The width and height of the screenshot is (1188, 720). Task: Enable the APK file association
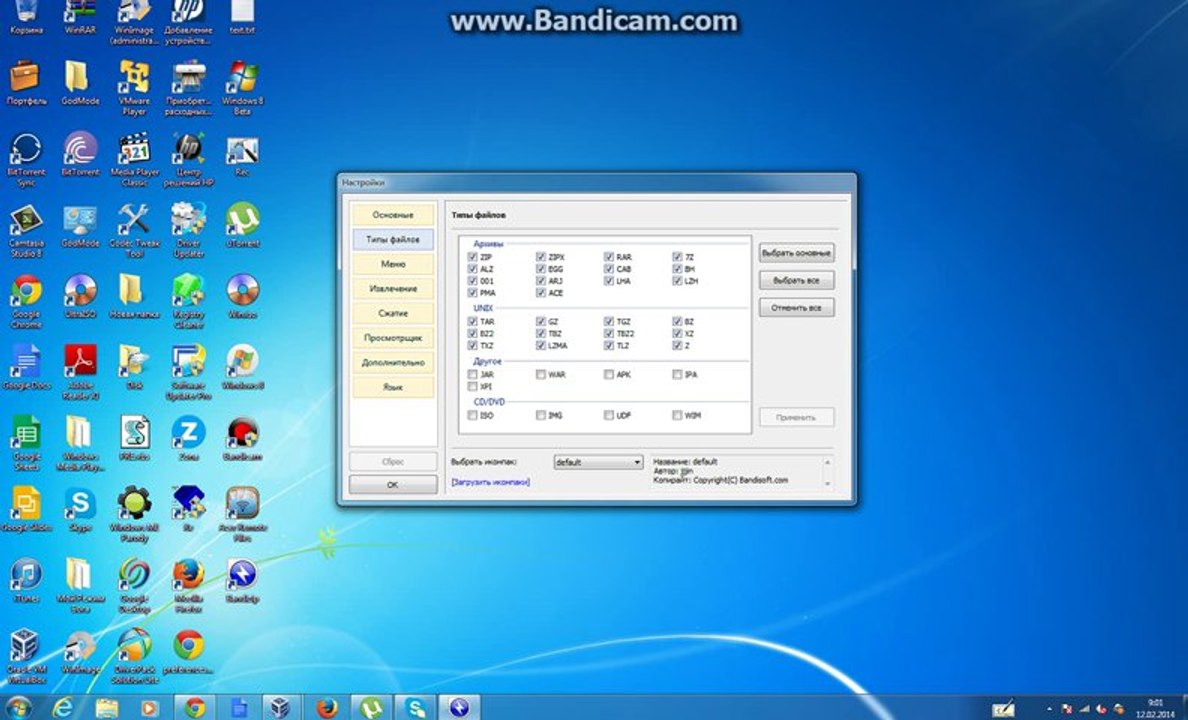coord(608,374)
